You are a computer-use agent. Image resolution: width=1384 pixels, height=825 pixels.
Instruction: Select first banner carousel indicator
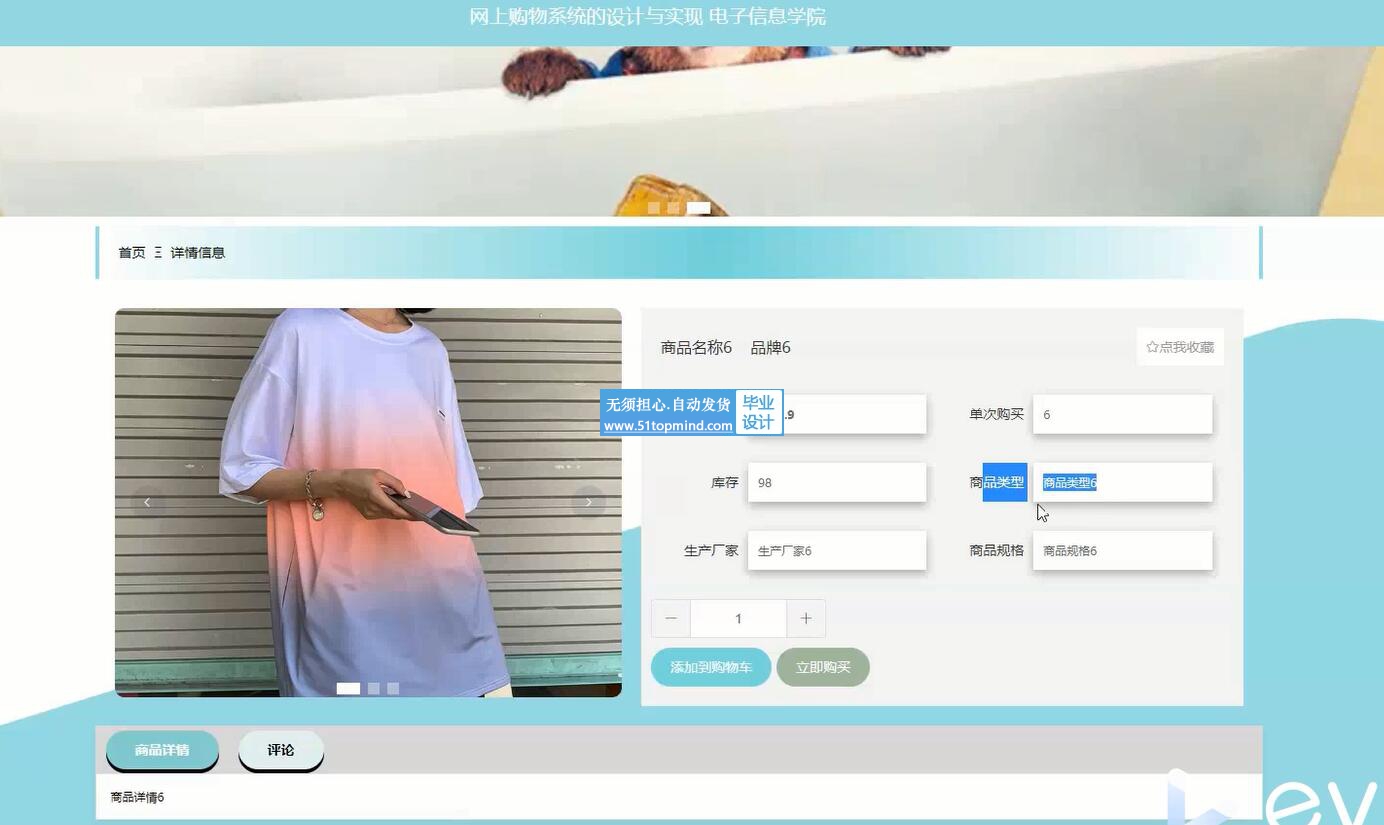pos(654,208)
